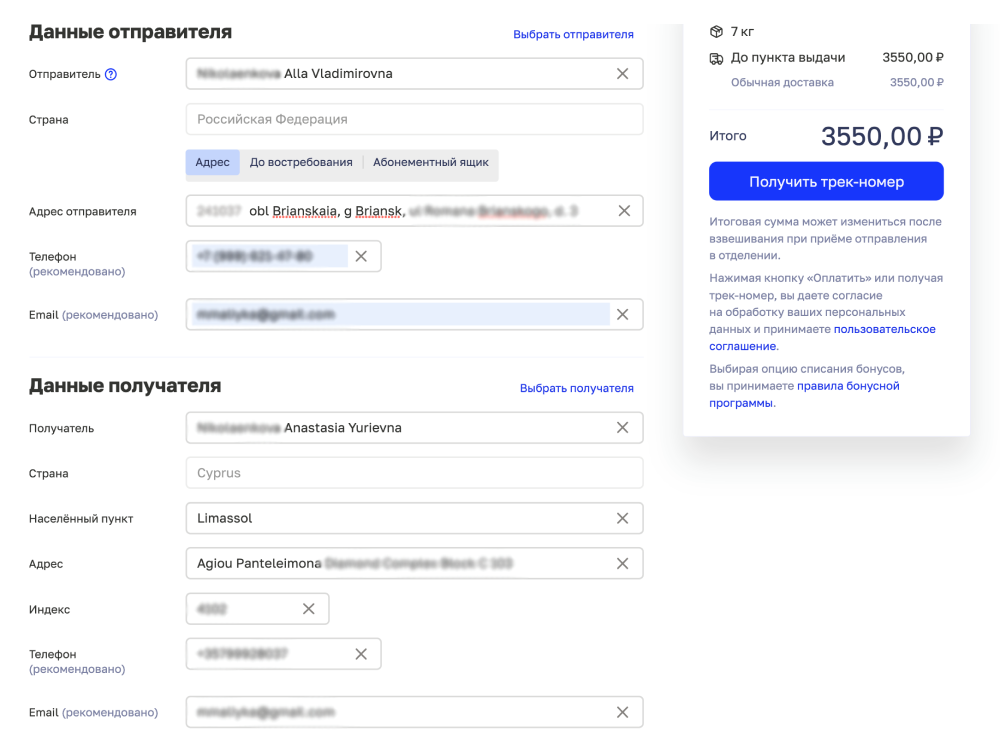1000x752 pixels.
Task: Open the правила бонусной программы link
Action: point(848,386)
